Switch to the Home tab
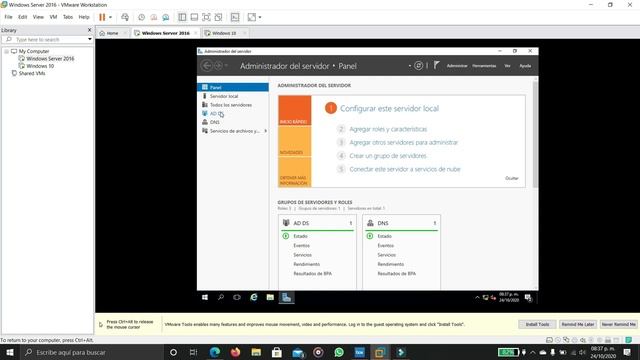 (112, 33)
